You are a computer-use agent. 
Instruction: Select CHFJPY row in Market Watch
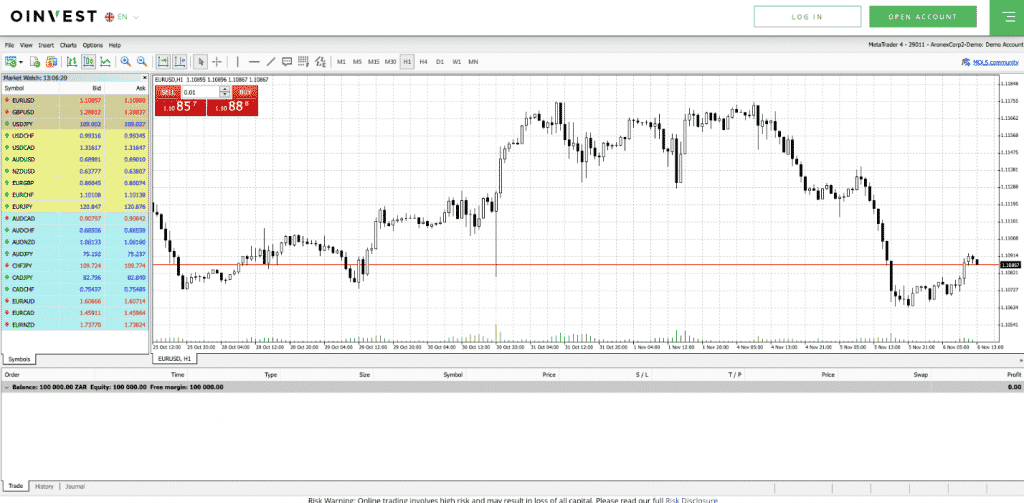(75, 266)
